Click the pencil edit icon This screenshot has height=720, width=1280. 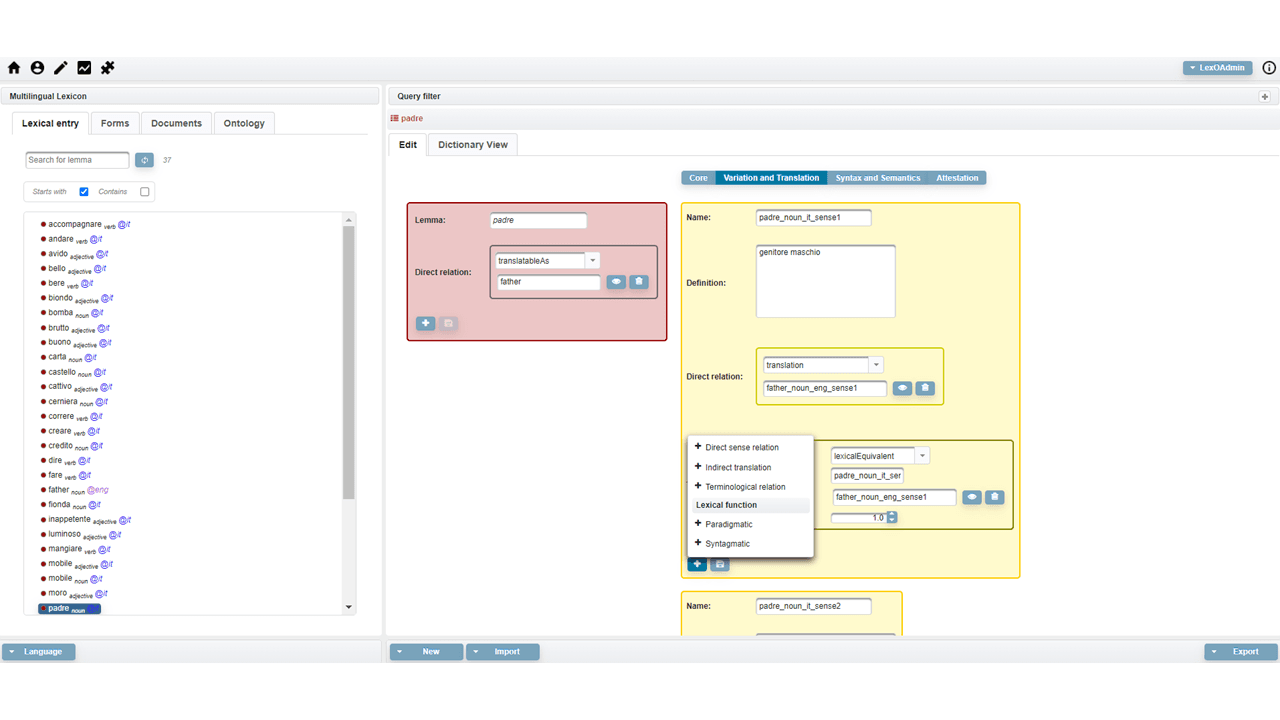61,68
